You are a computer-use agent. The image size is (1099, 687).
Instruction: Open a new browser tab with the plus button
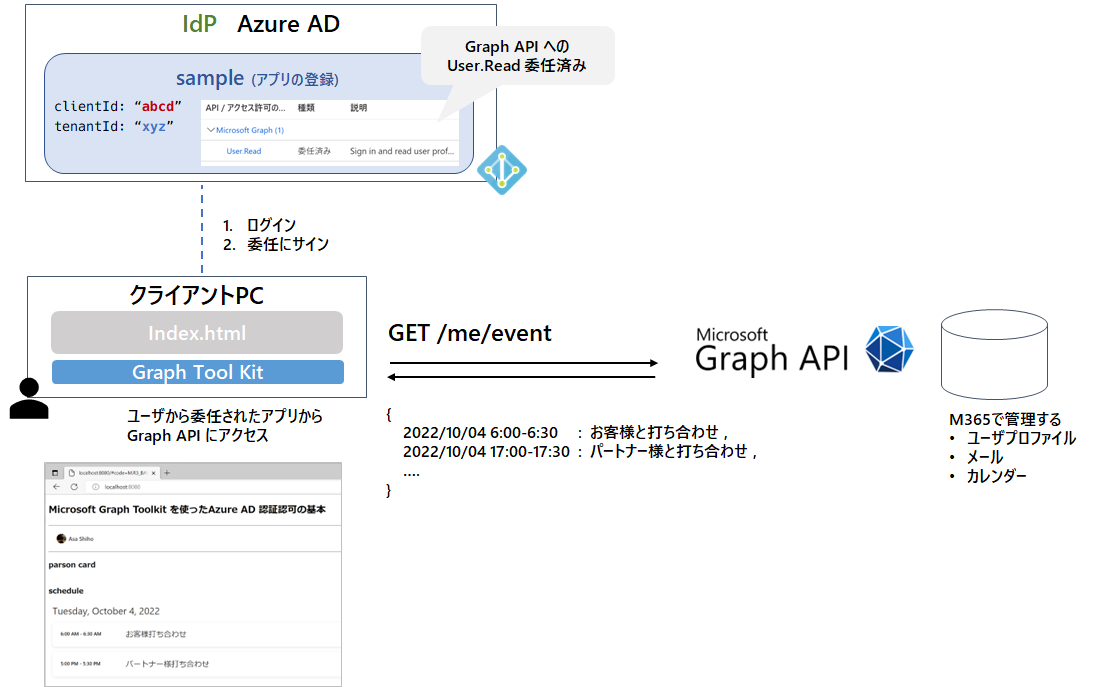167,473
